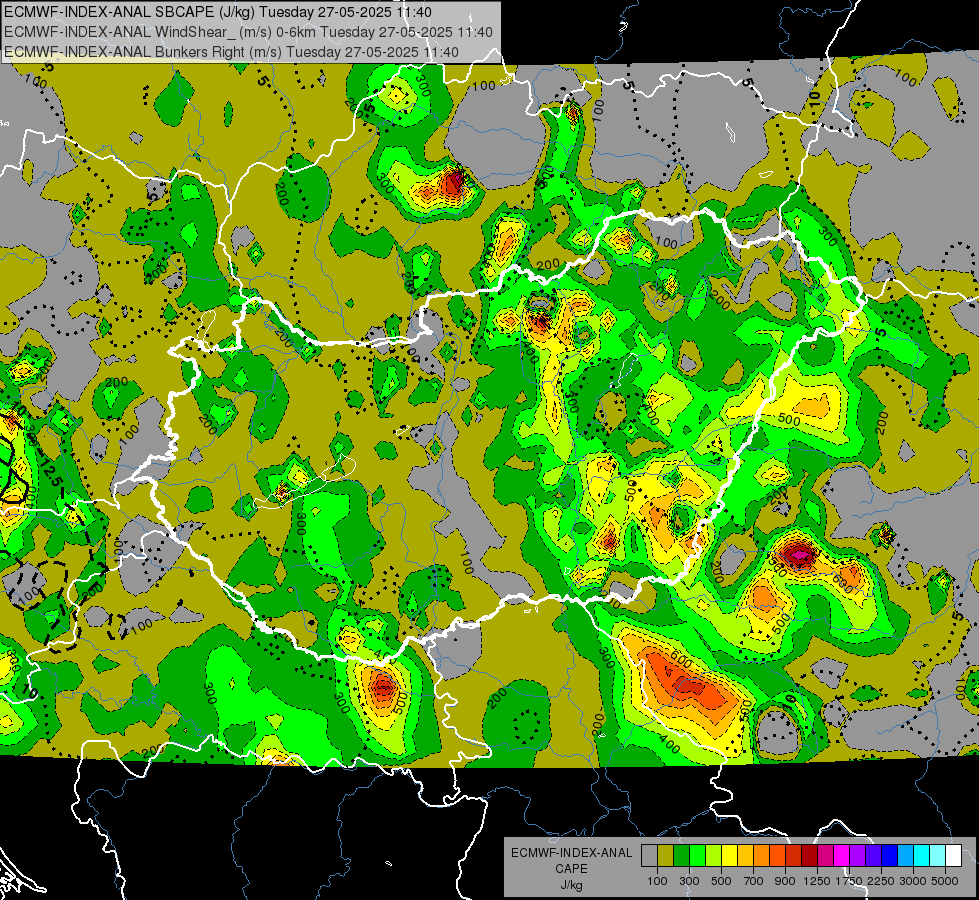Image resolution: width=979 pixels, height=900 pixels.
Task: Select the bright green legend swatch
Action: click(x=697, y=856)
